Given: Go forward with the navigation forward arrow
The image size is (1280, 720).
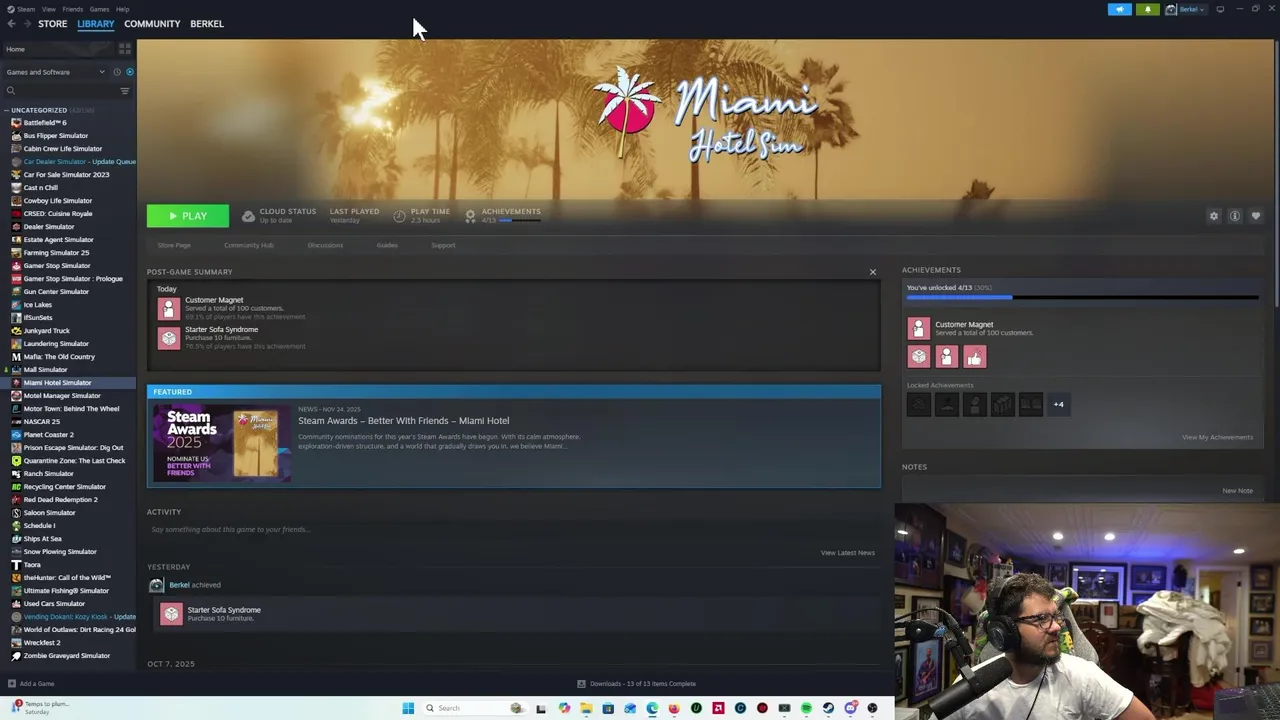Looking at the screenshot, I should click(27, 24).
